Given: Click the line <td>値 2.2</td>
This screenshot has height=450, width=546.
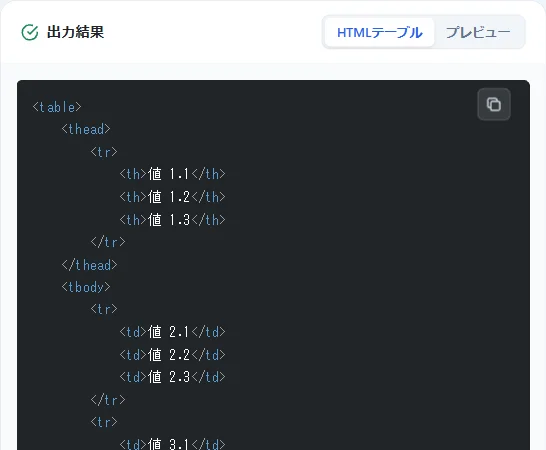Looking at the screenshot, I should pos(172,355).
